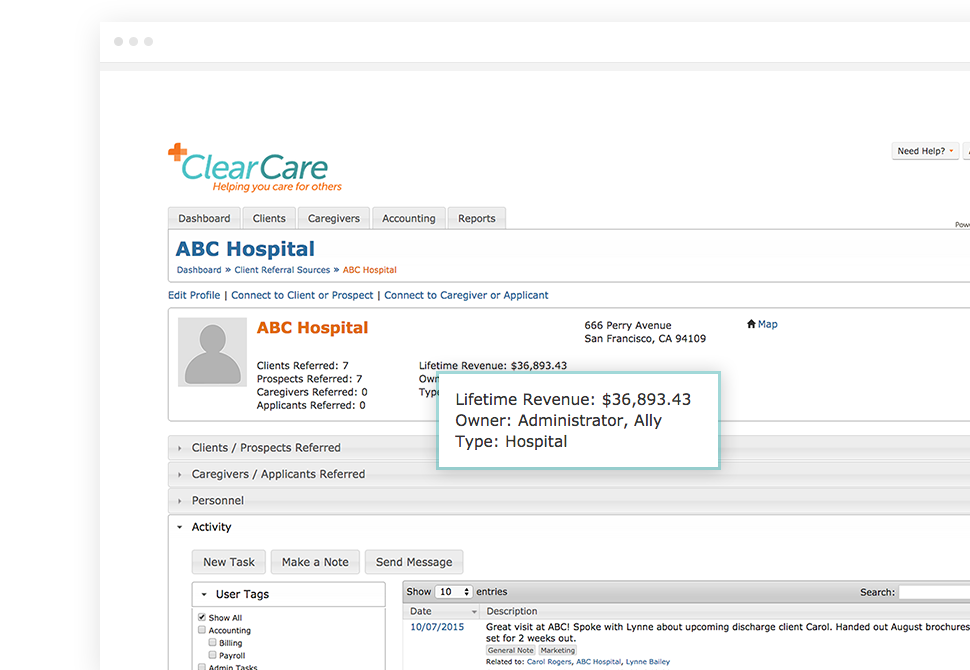Open the 10/07/2015 activity date link
Image resolution: width=970 pixels, height=670 pixels.
(437, 627)
